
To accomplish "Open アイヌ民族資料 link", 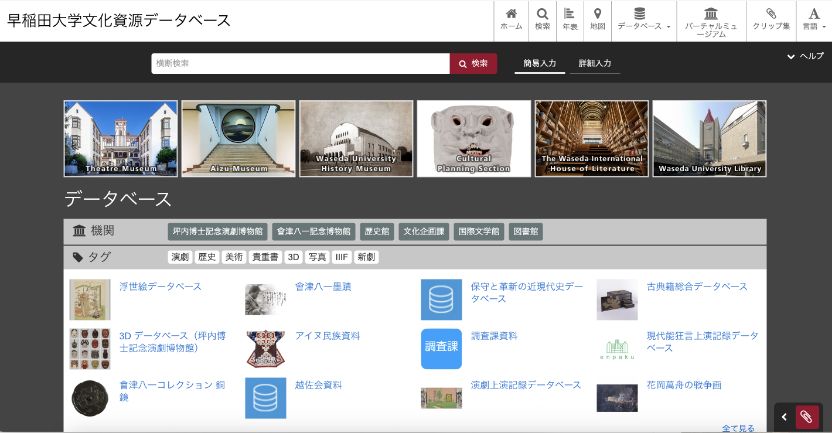I will tap(327, 336).
